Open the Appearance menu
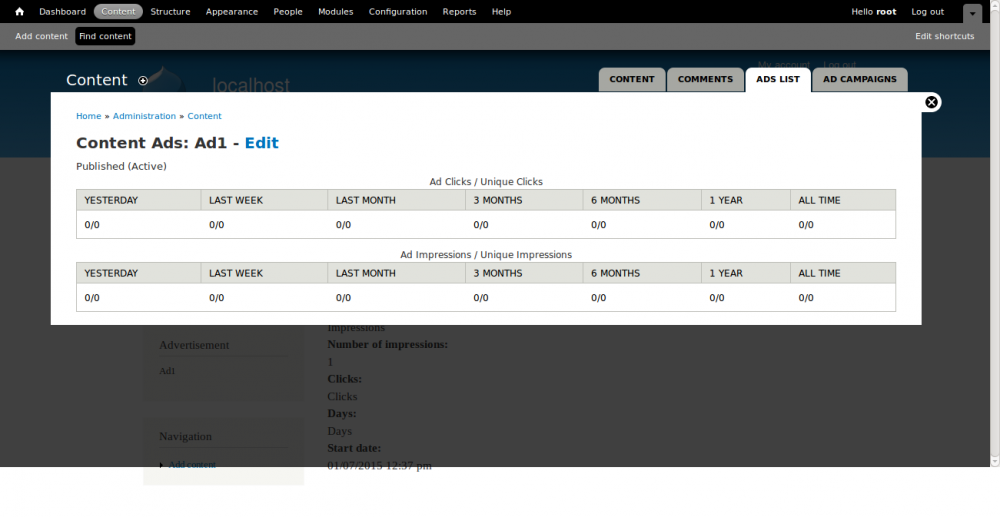The image size is (1000, 517). (x=231, y=12)
